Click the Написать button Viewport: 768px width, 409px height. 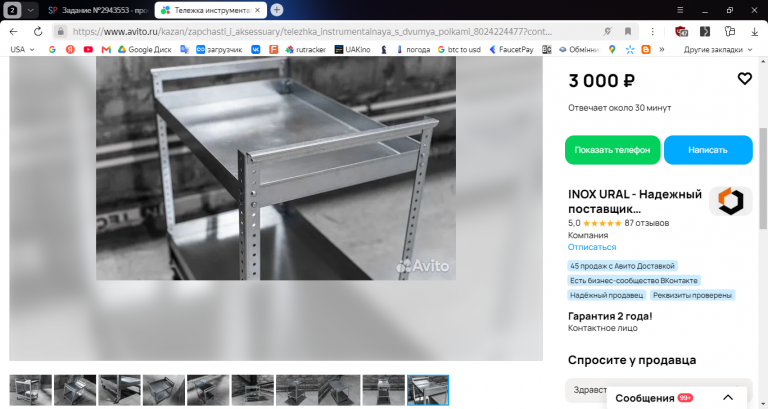(x=708, y=150)
